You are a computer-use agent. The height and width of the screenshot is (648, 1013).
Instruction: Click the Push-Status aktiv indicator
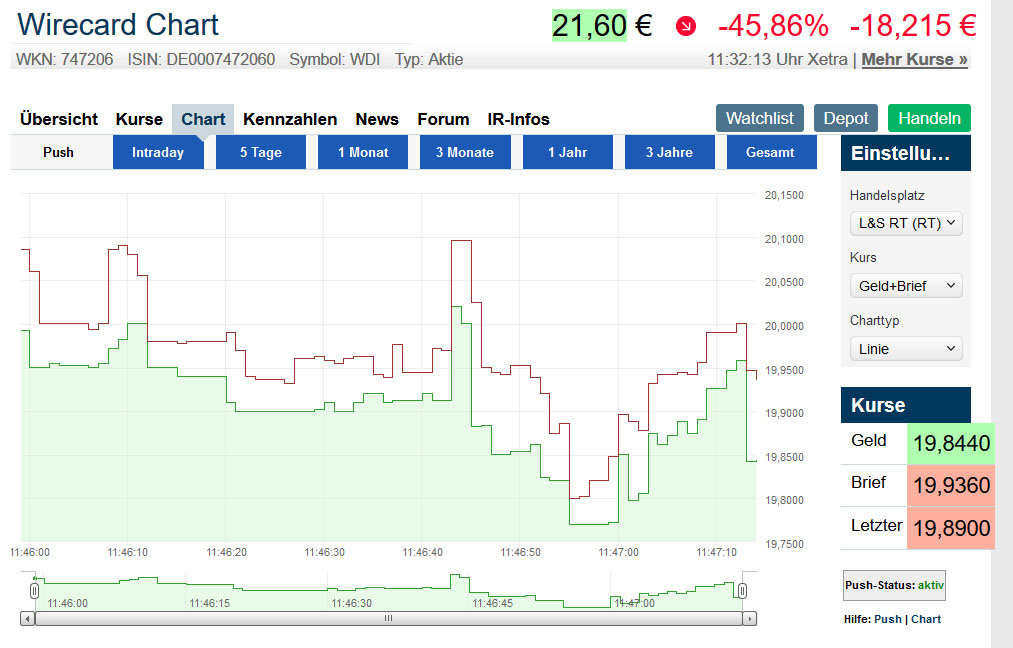point(894,585)
